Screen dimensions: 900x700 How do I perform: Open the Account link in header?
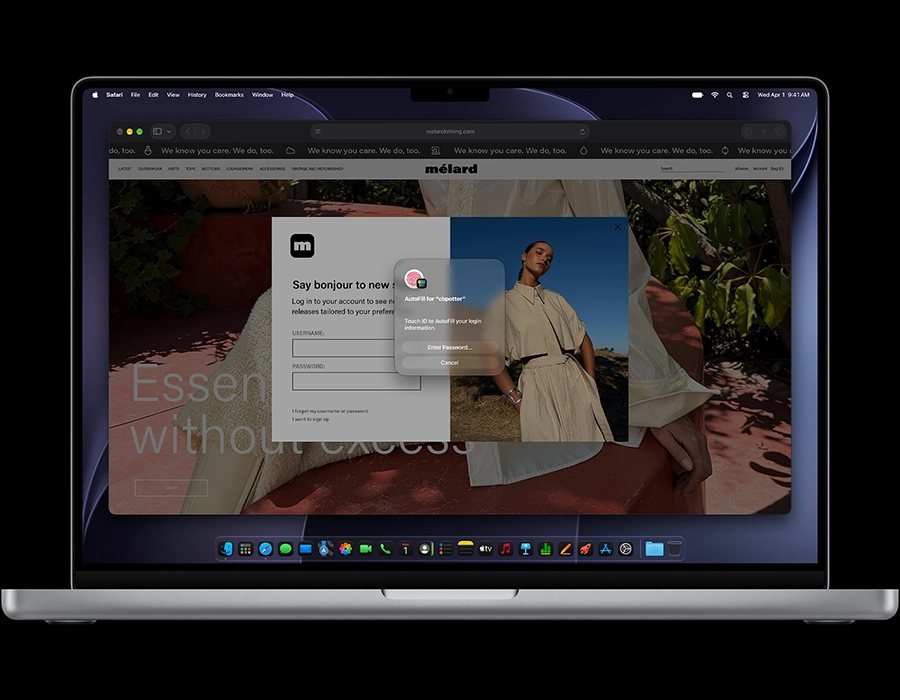click(x=760, y=169)
